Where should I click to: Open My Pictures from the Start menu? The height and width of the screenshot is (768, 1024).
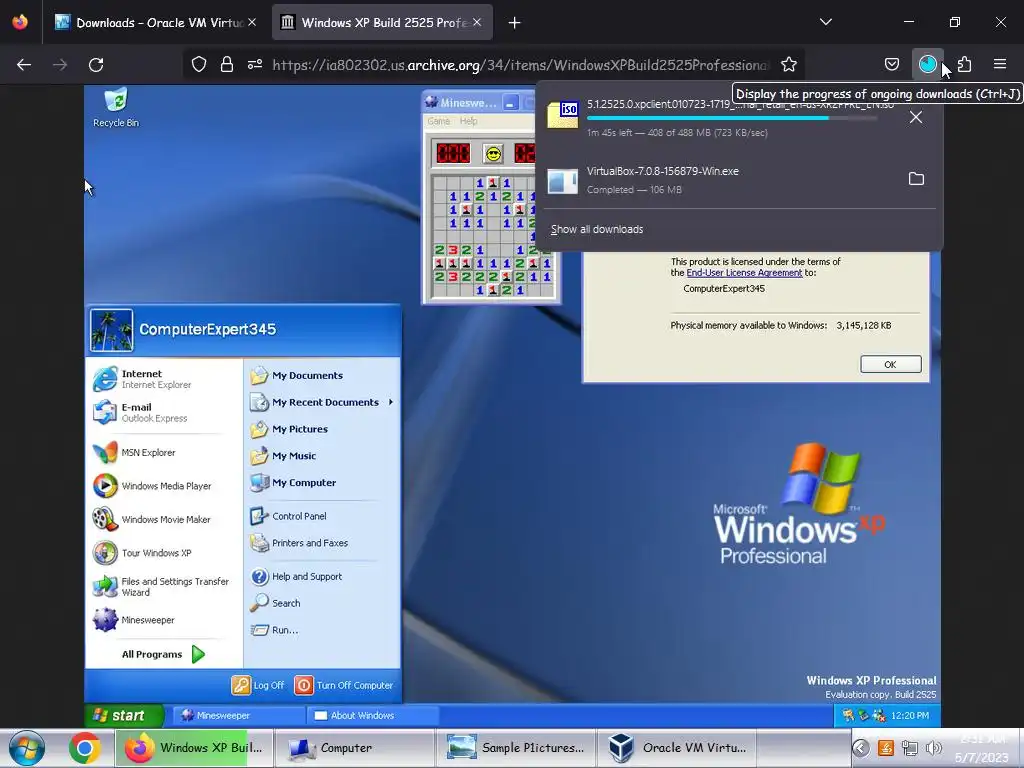[289, 429]
